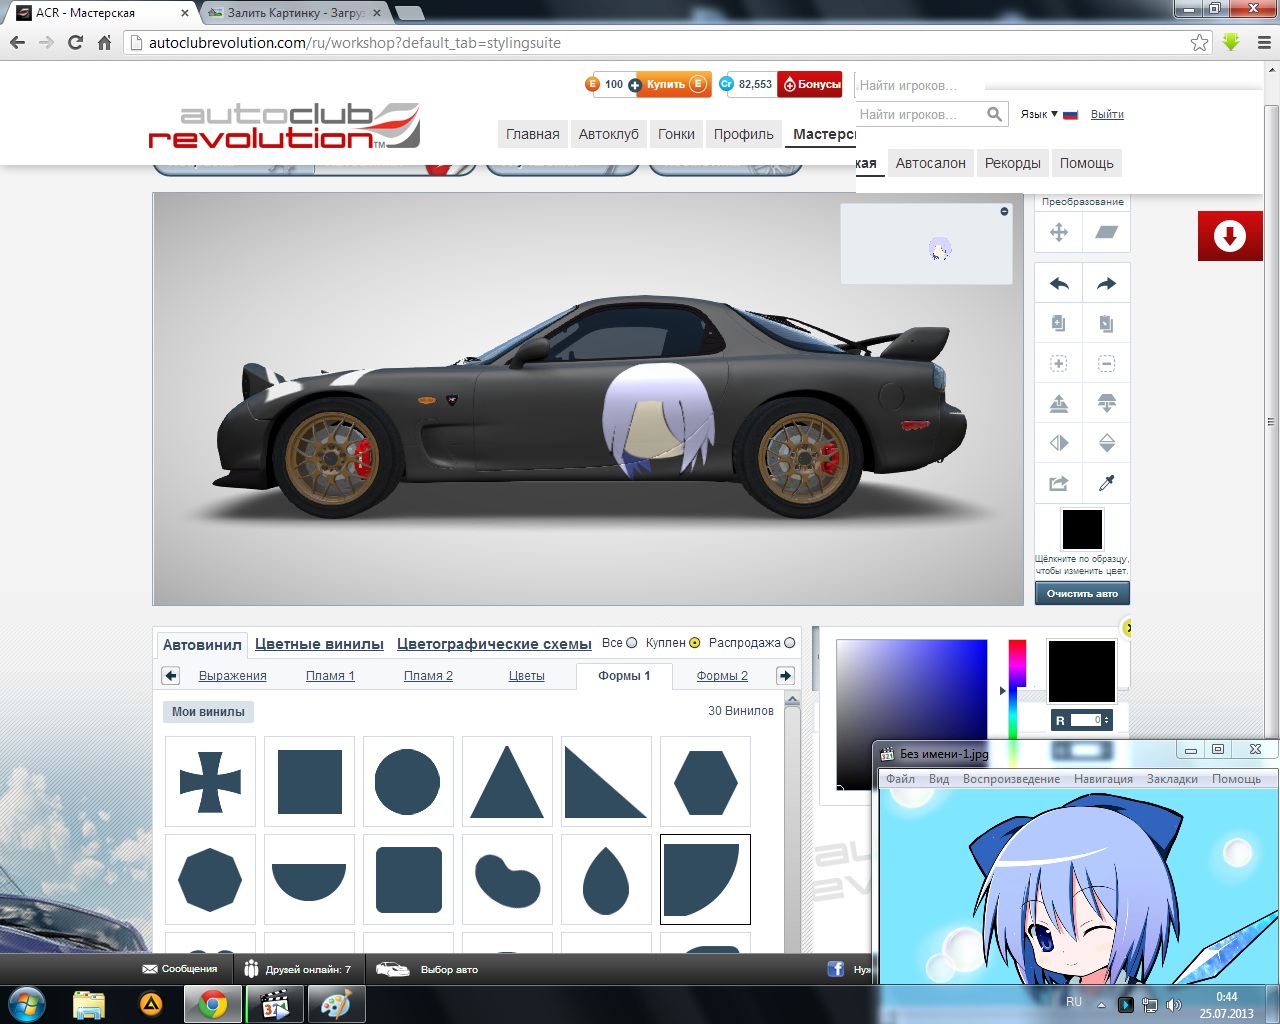Bring the vinyl layer forward

pos(1059,403)
